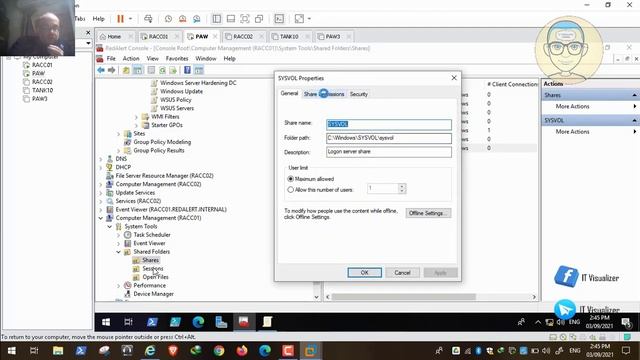This screenshot has height=360, width=640.
Task: Click the Description field
Action: click(389, 152)
